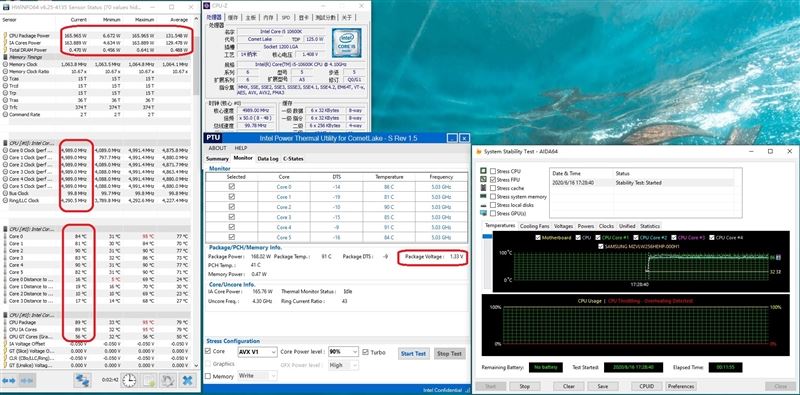
Task: Switch to PTU C-States tab
Action: 293,159
